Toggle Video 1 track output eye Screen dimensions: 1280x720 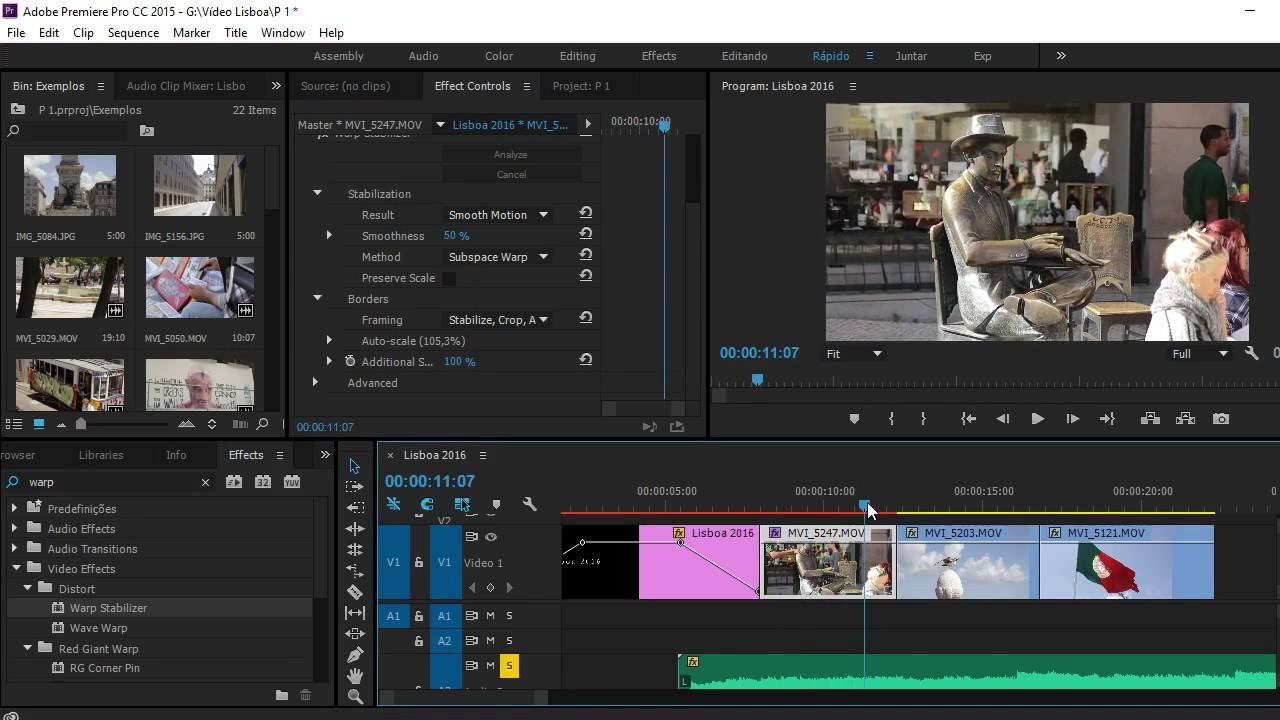coord(491,537)
